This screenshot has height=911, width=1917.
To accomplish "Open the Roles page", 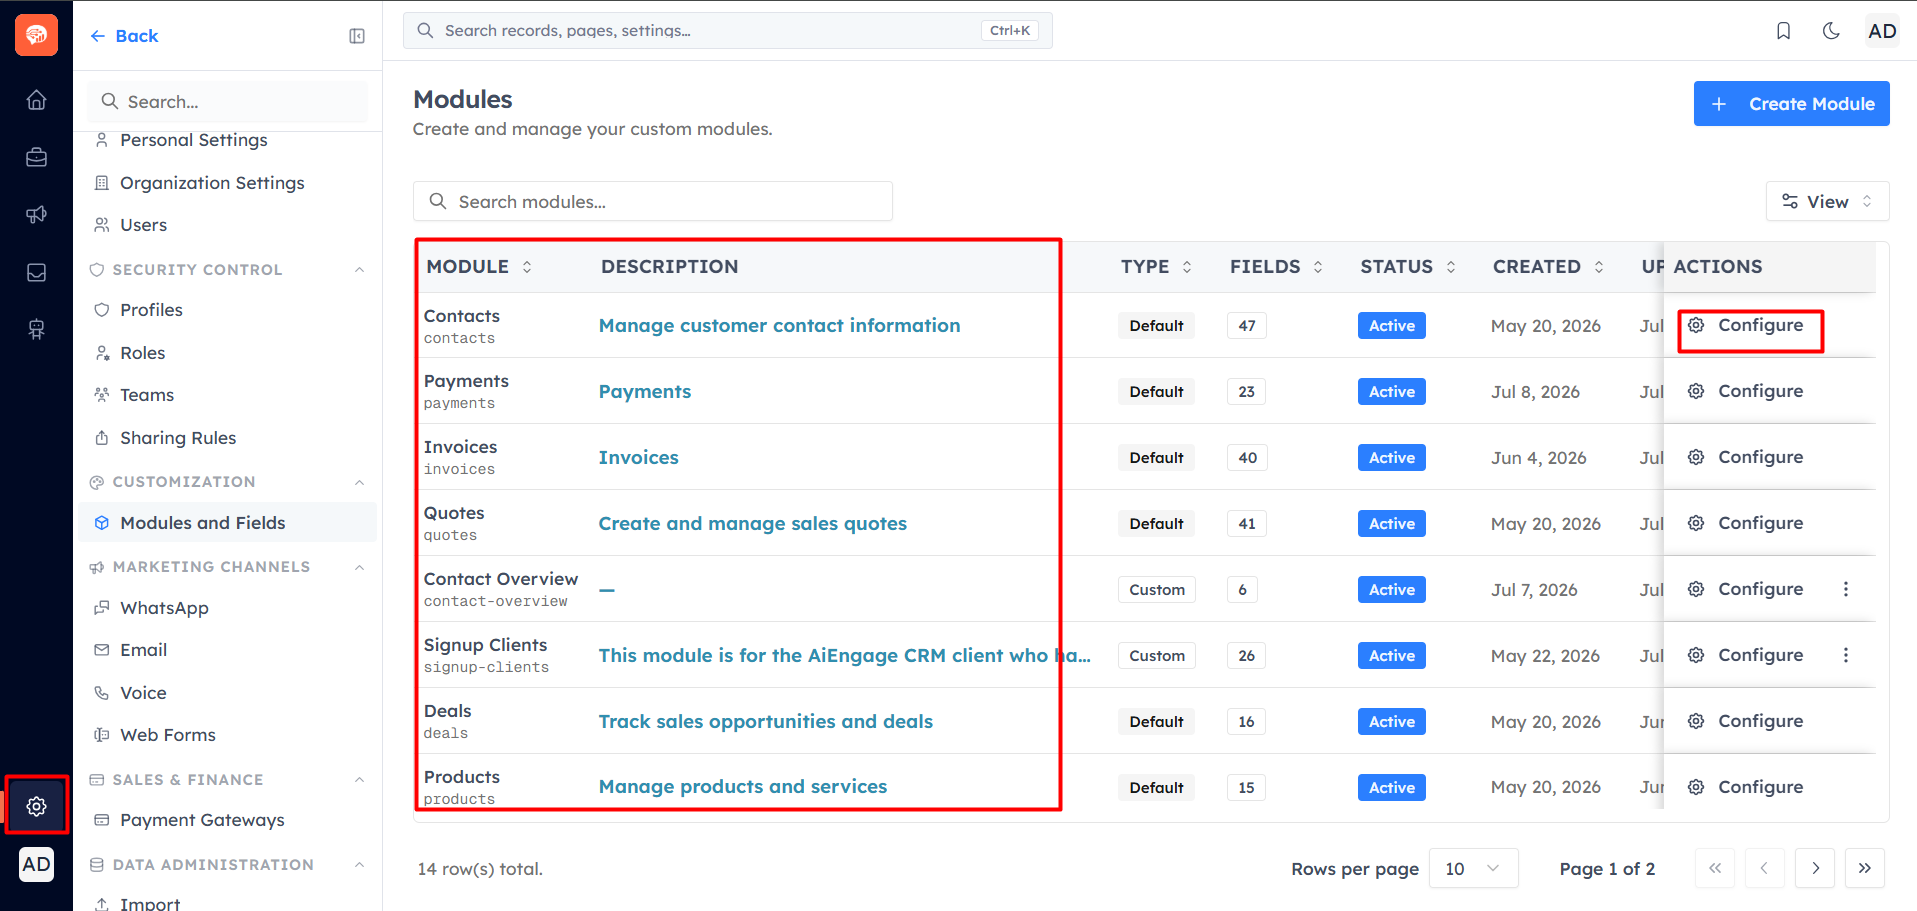I will pyautogui.click(x=142, y=353).
